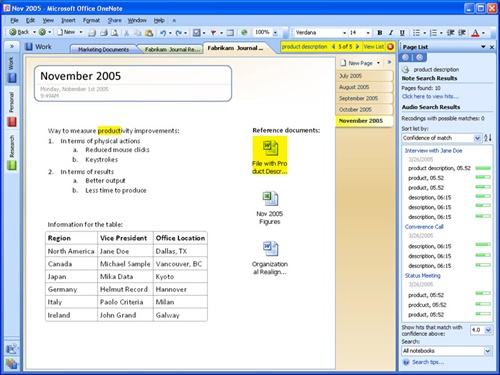The width and height of the screenshot is (500, 375).
Task: Apply bulleted list formatting
Action: pyautogui.click(x=416, y=33)
